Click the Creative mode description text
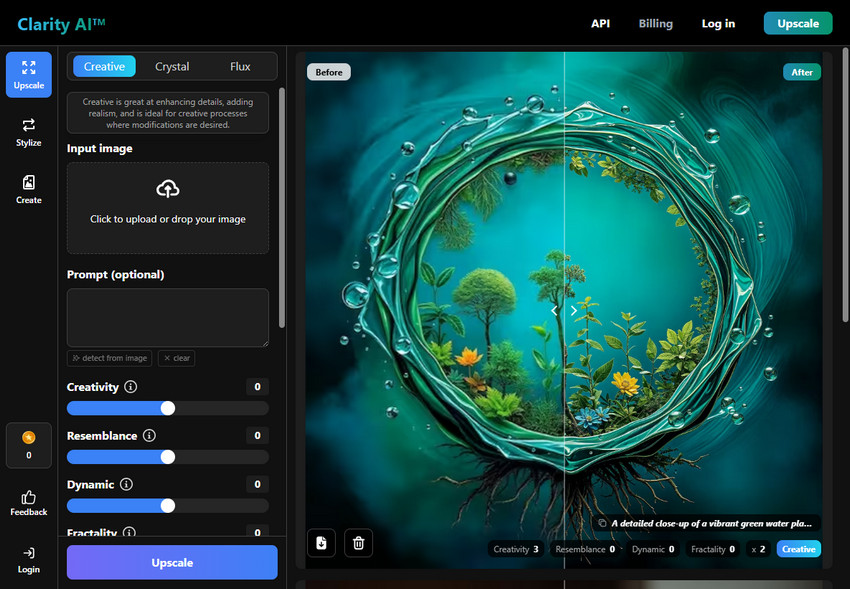 [168, 113]
